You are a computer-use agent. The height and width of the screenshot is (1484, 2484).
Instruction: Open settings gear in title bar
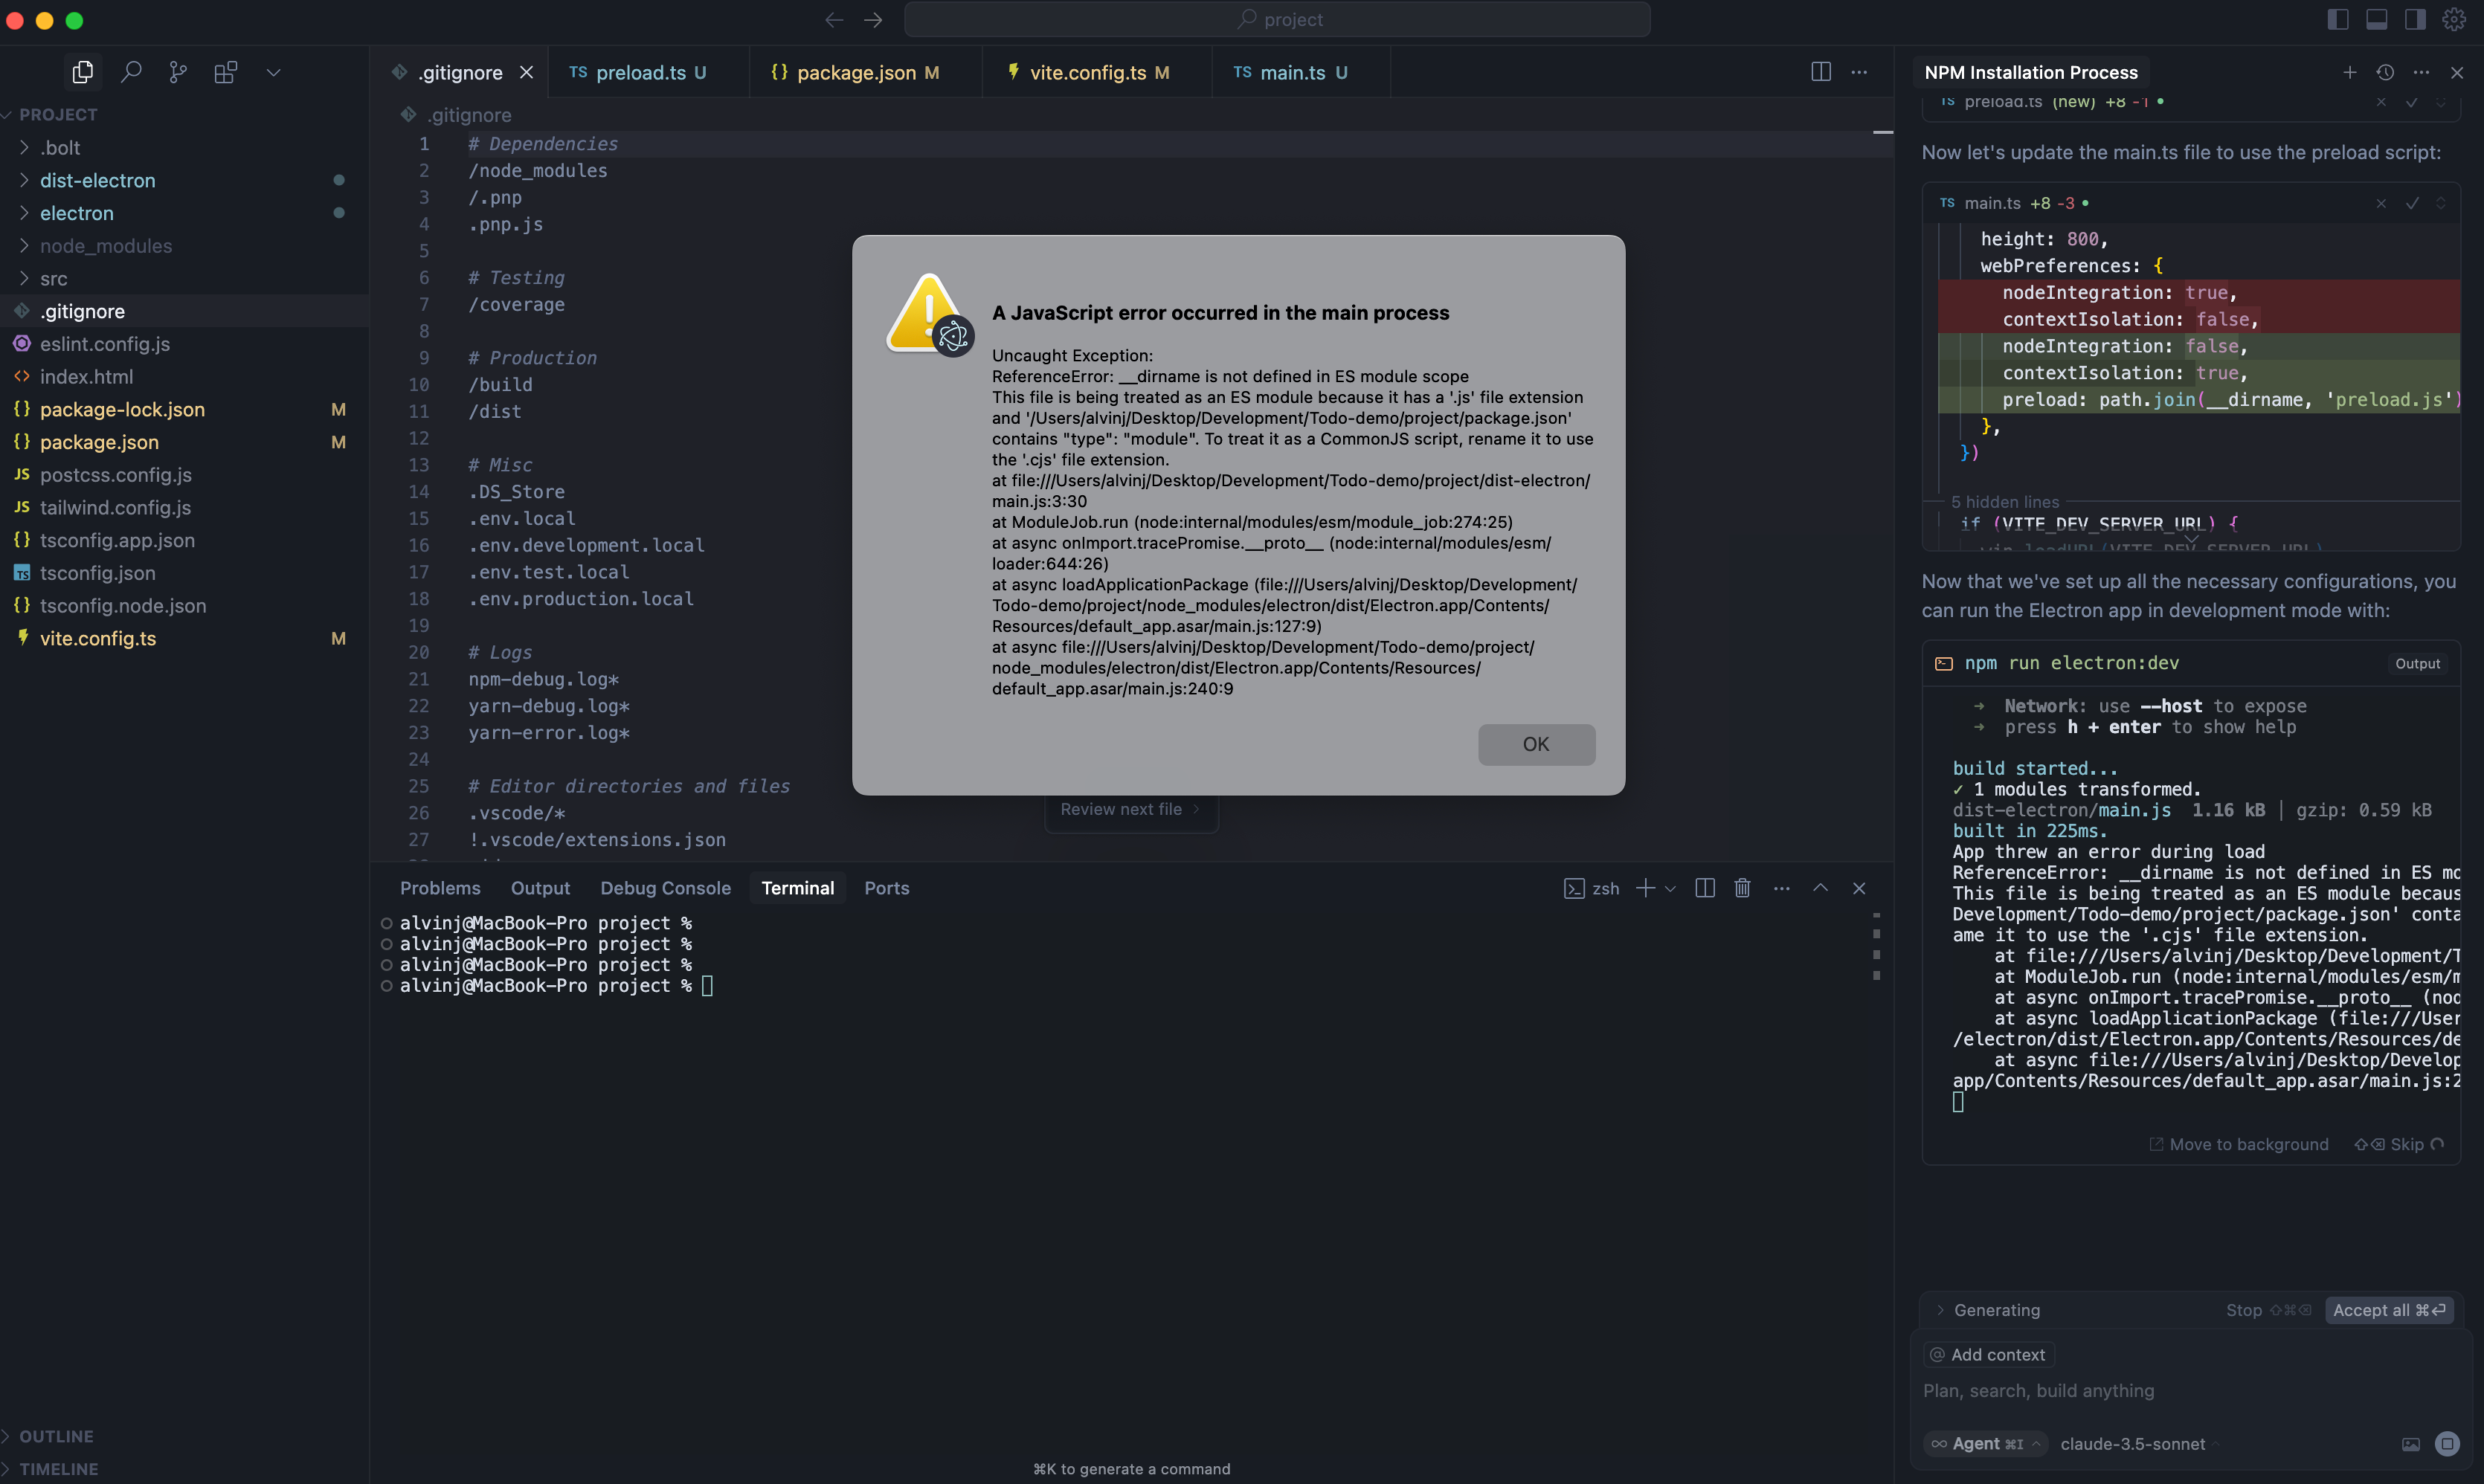pos(2454,19)
